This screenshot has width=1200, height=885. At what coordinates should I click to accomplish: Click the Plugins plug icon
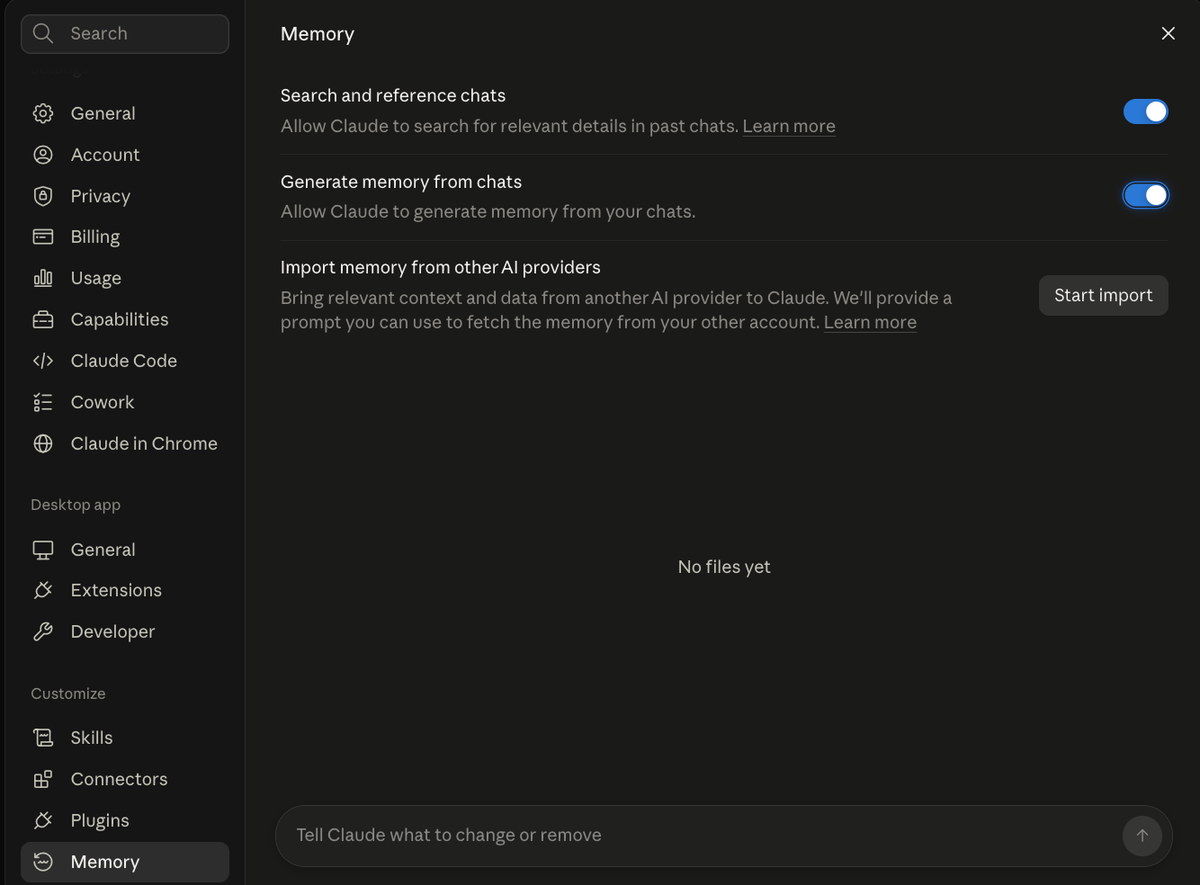point(43,820)
